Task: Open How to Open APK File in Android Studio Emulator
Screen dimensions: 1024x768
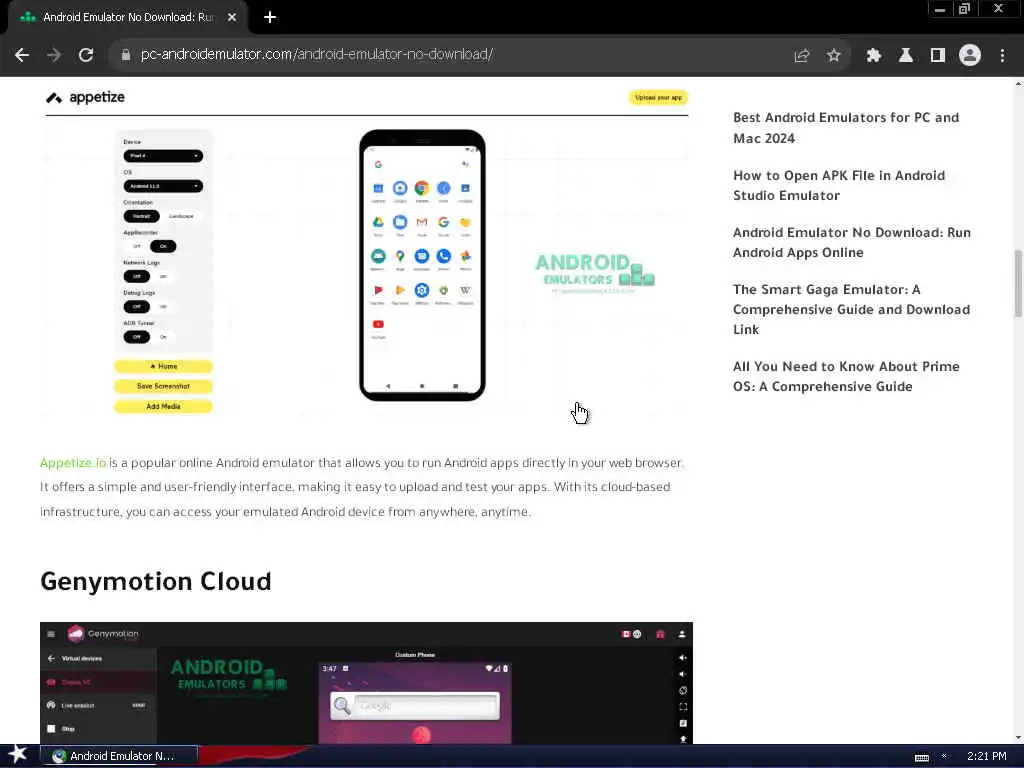Action: (x=839, y=185)
